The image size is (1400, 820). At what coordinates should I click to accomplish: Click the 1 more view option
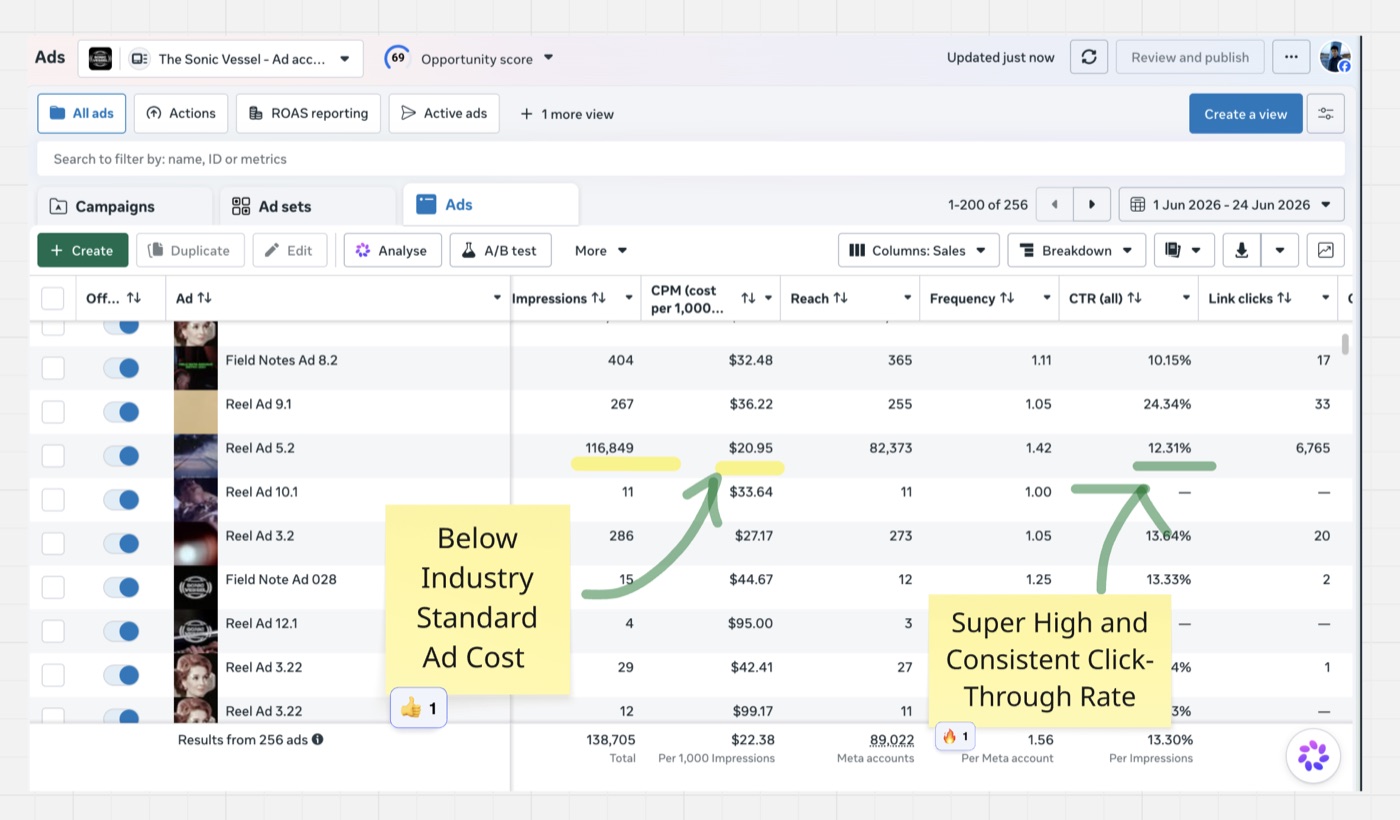click(x=567, y=114)
